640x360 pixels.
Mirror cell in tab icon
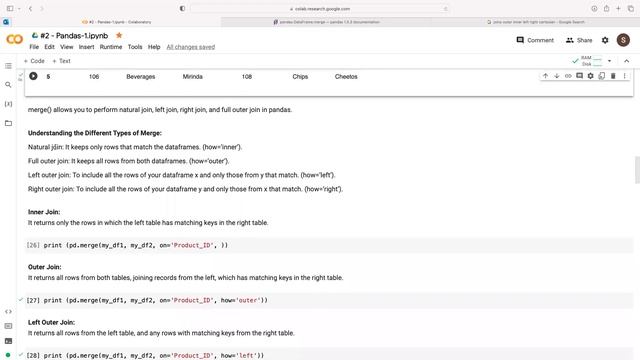point(602,76)
